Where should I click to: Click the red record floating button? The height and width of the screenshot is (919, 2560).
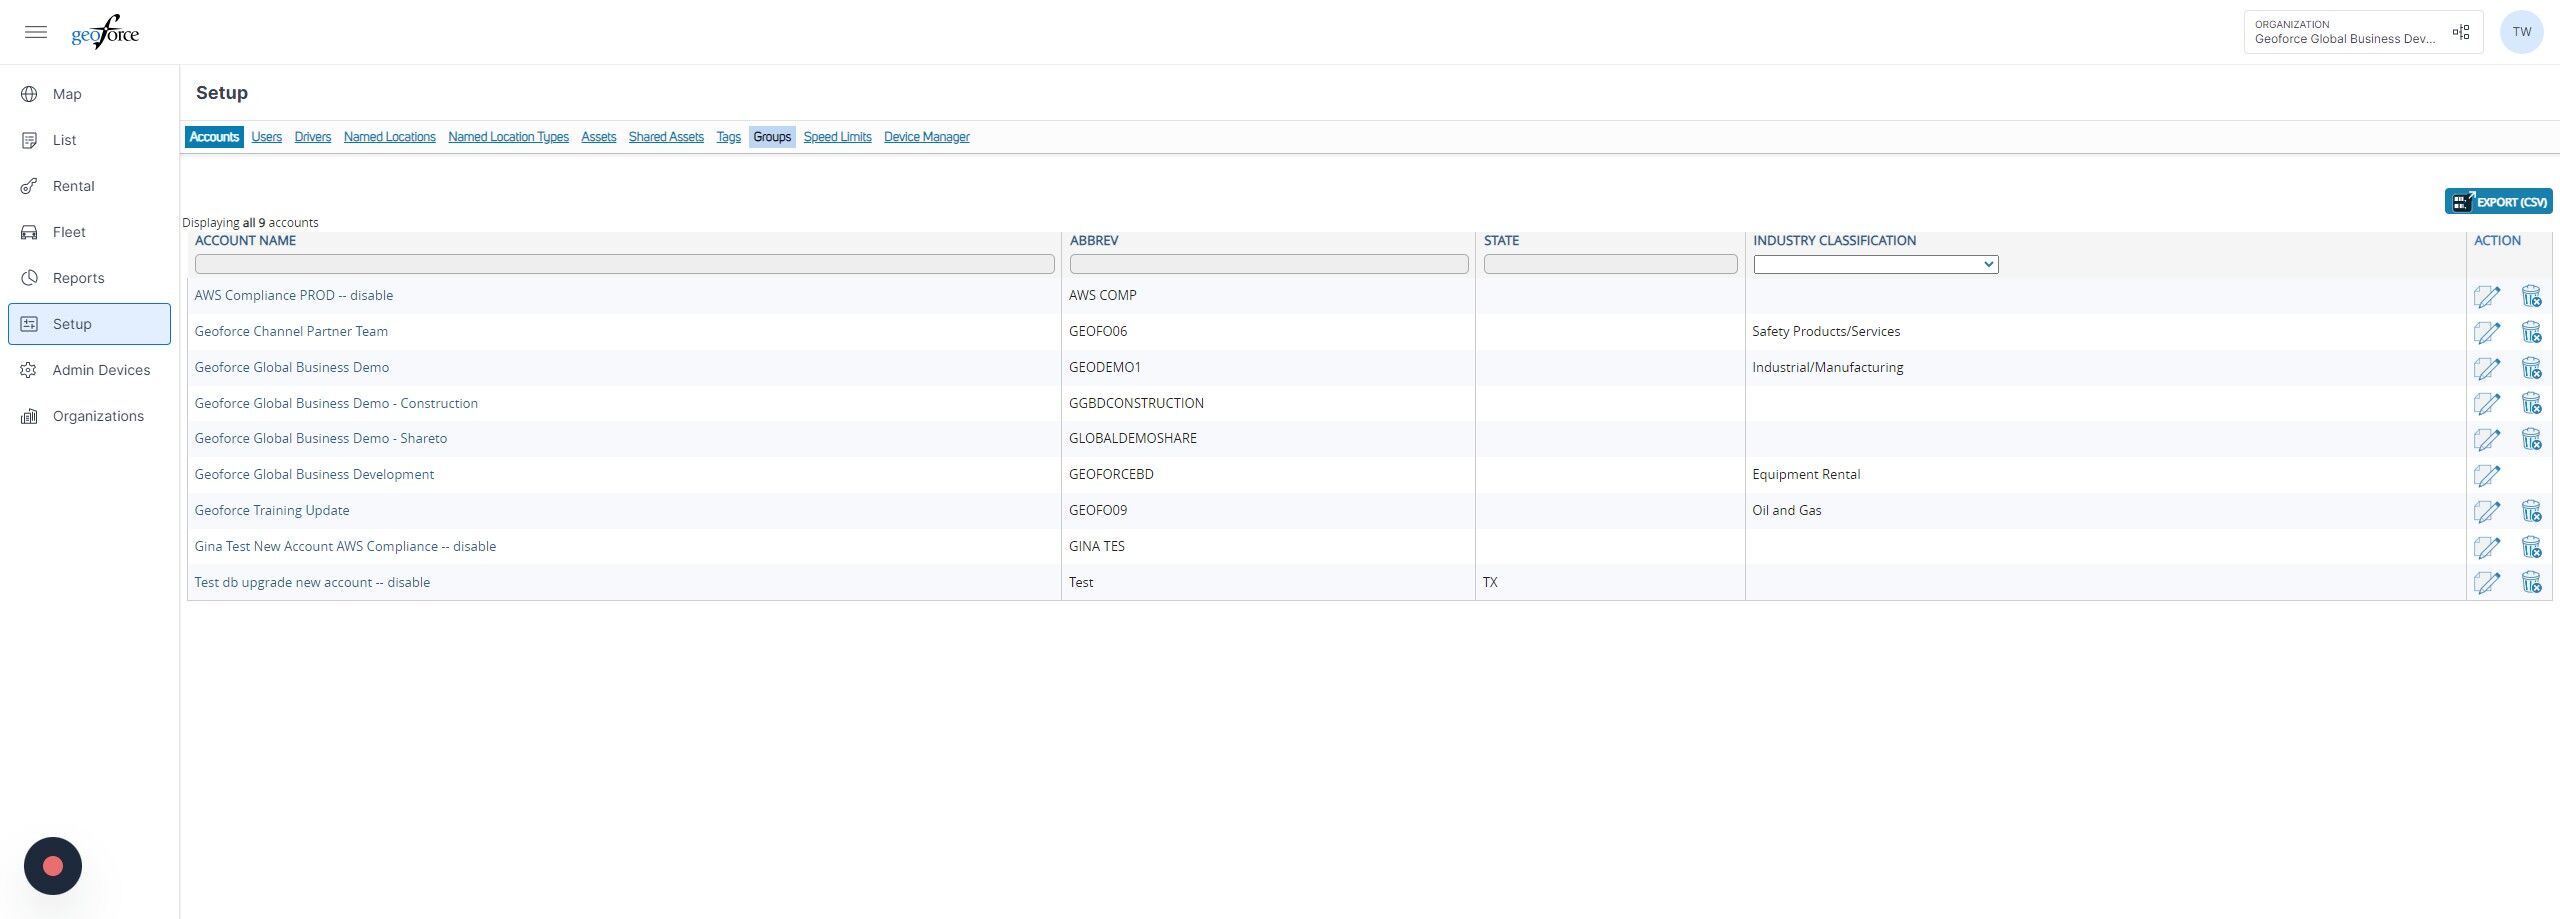pyautogui.click(x=53, y=866)
